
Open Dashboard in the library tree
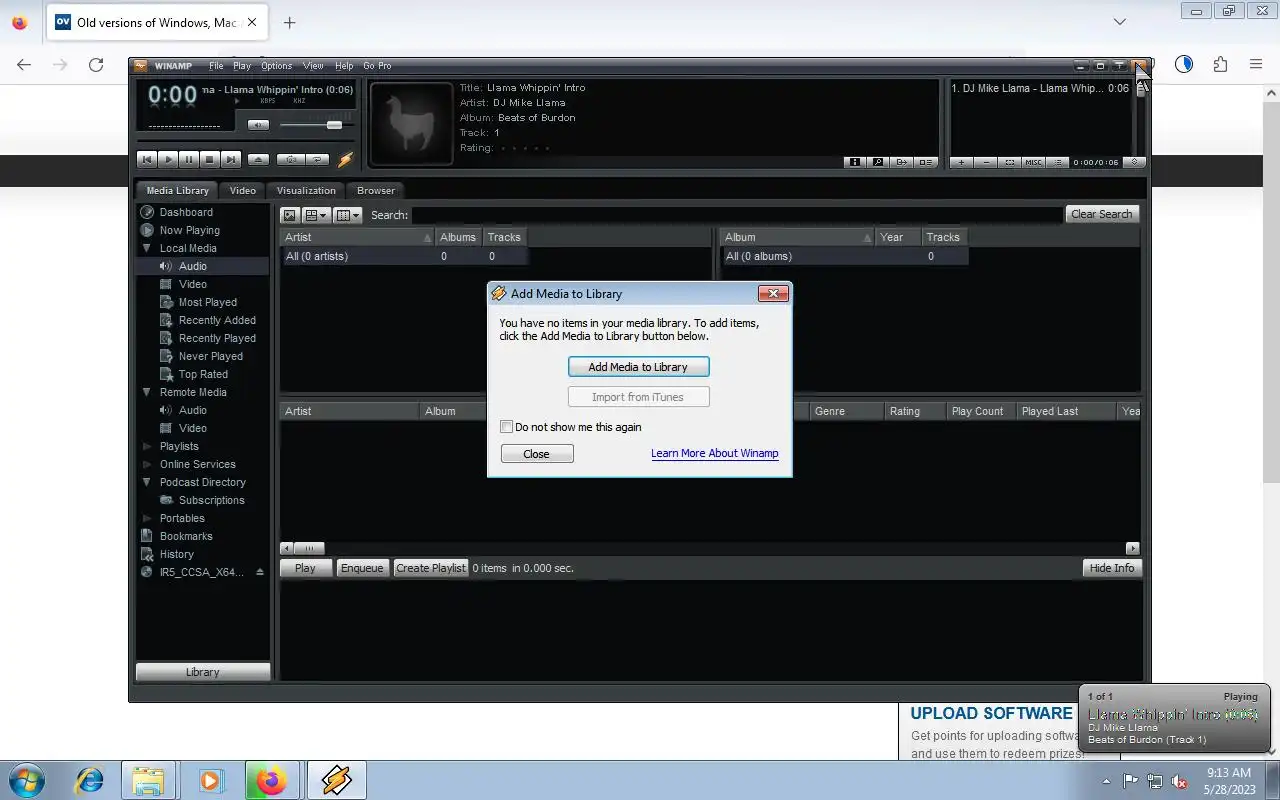[186, 212]
